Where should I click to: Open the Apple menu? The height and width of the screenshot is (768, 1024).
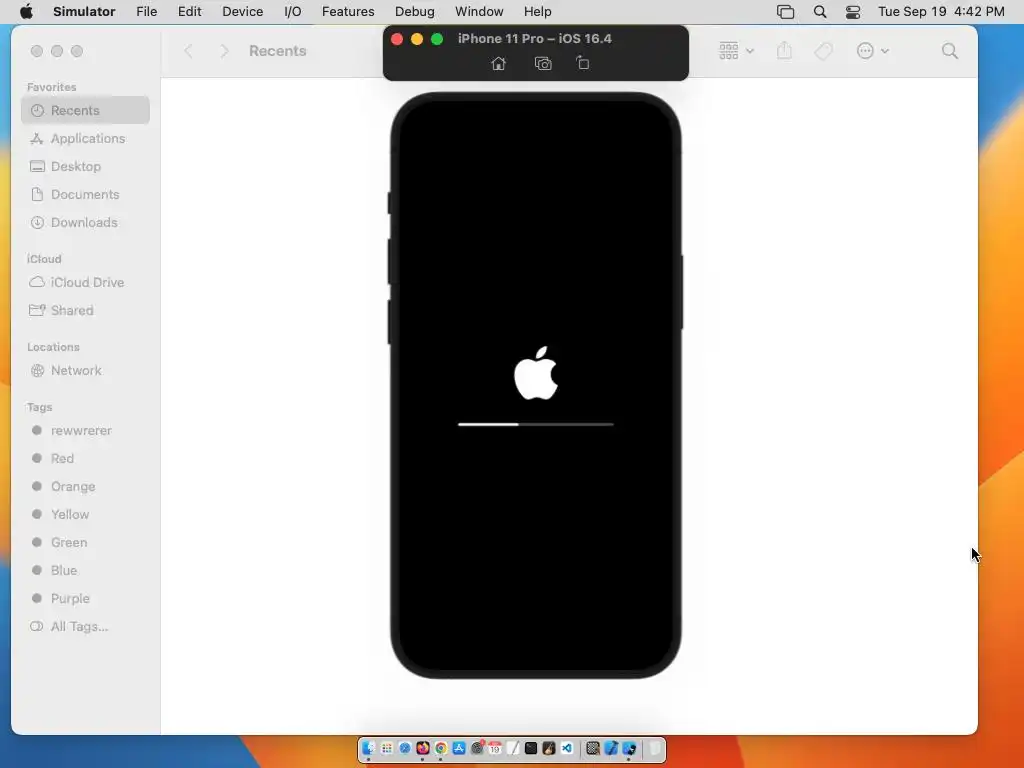click(26, 11)
